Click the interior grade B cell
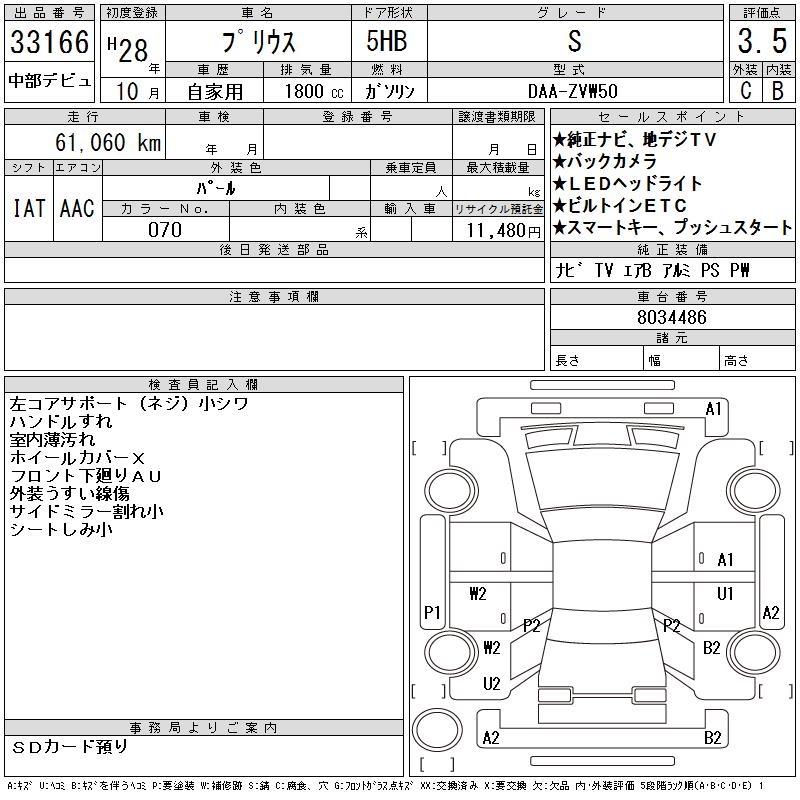This screenshot has width=800, height=800. point(778,90)
